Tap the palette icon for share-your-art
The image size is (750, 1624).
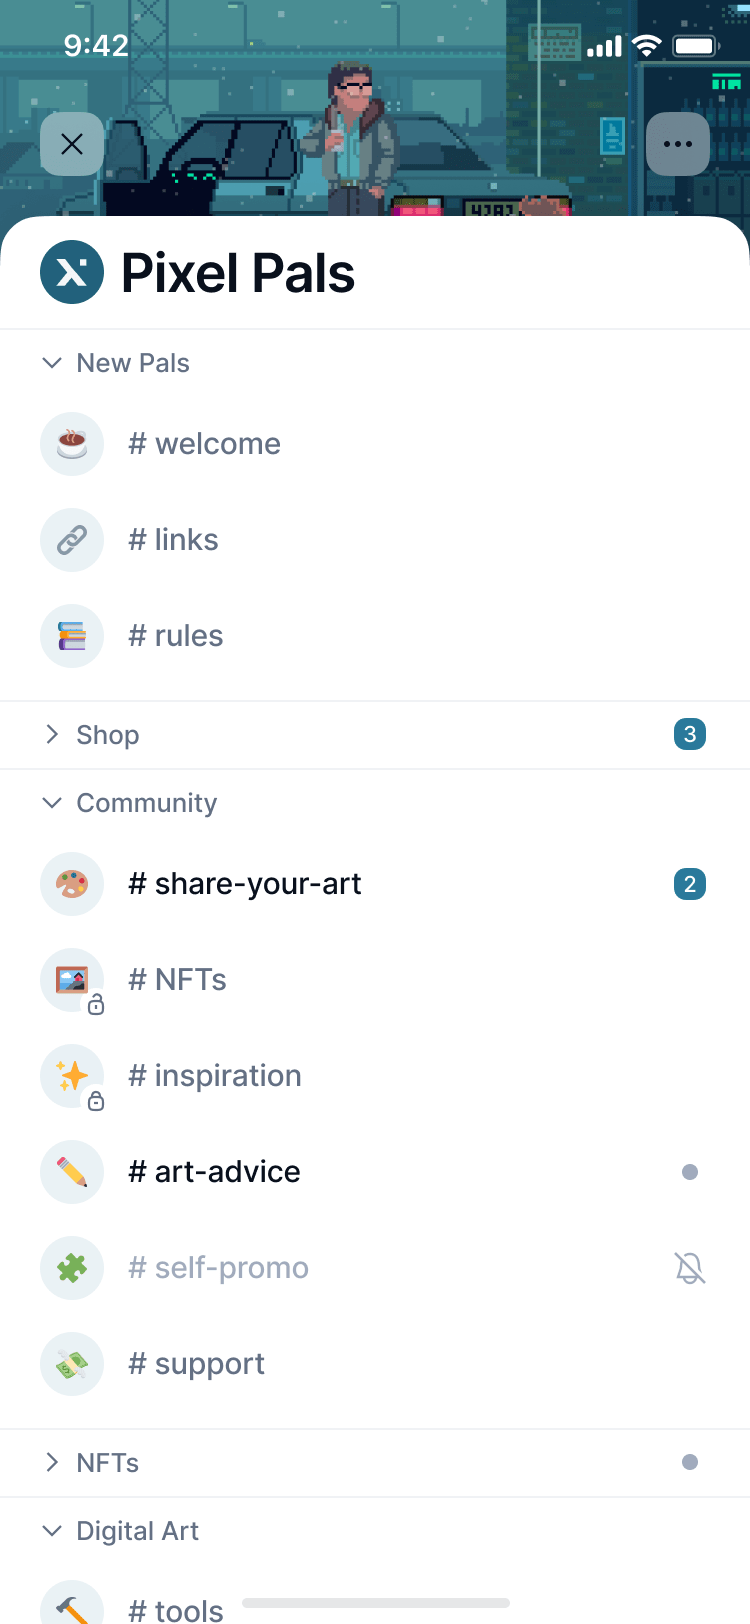click(72, 883)
